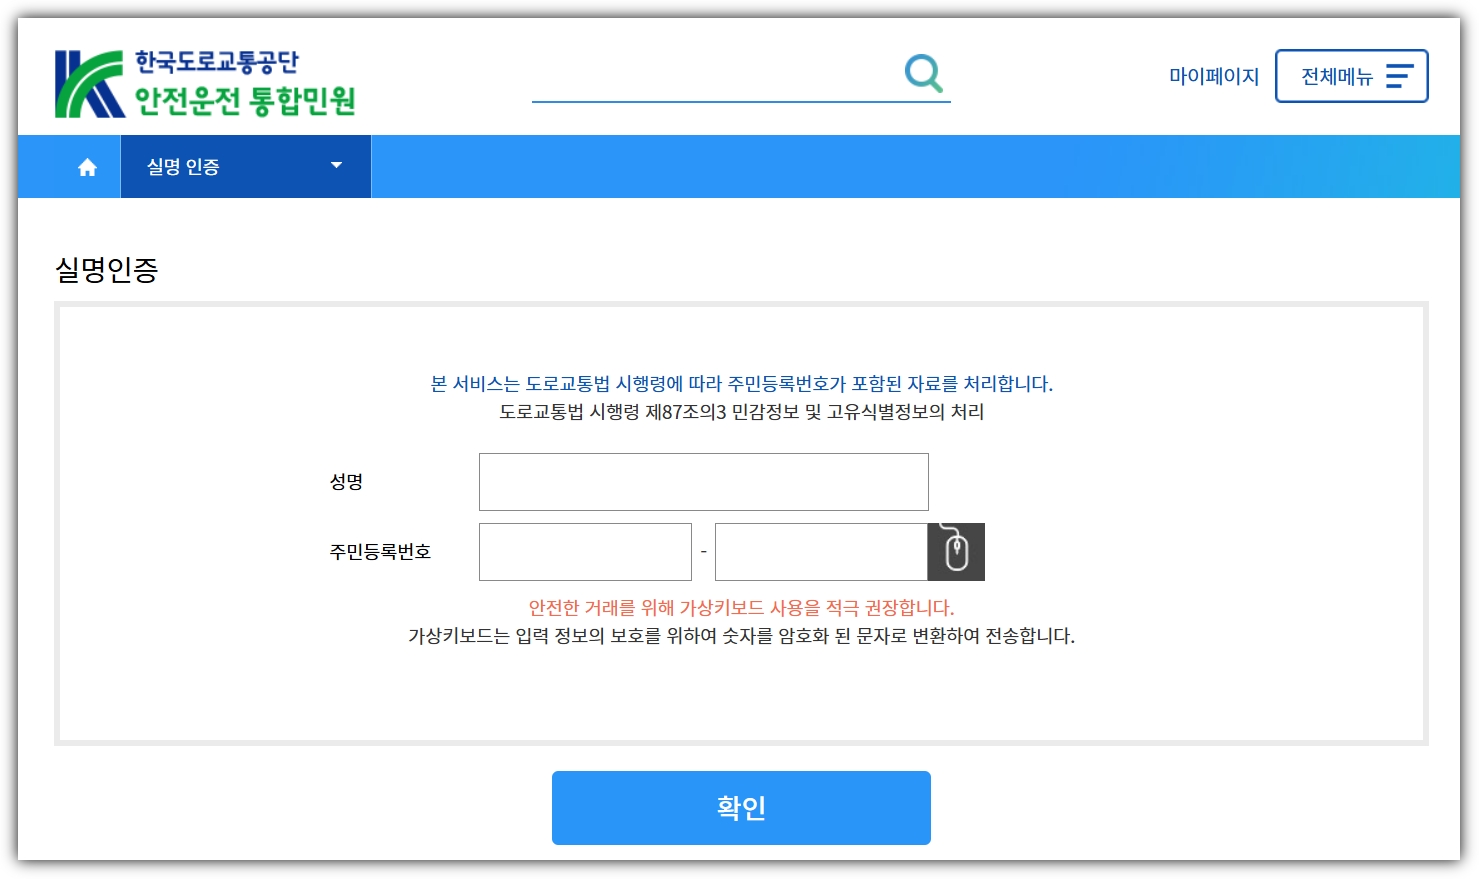Click the red 가상키보드 recommendation text
This screenshot has height=879, width=1479.
coord(740,608)
